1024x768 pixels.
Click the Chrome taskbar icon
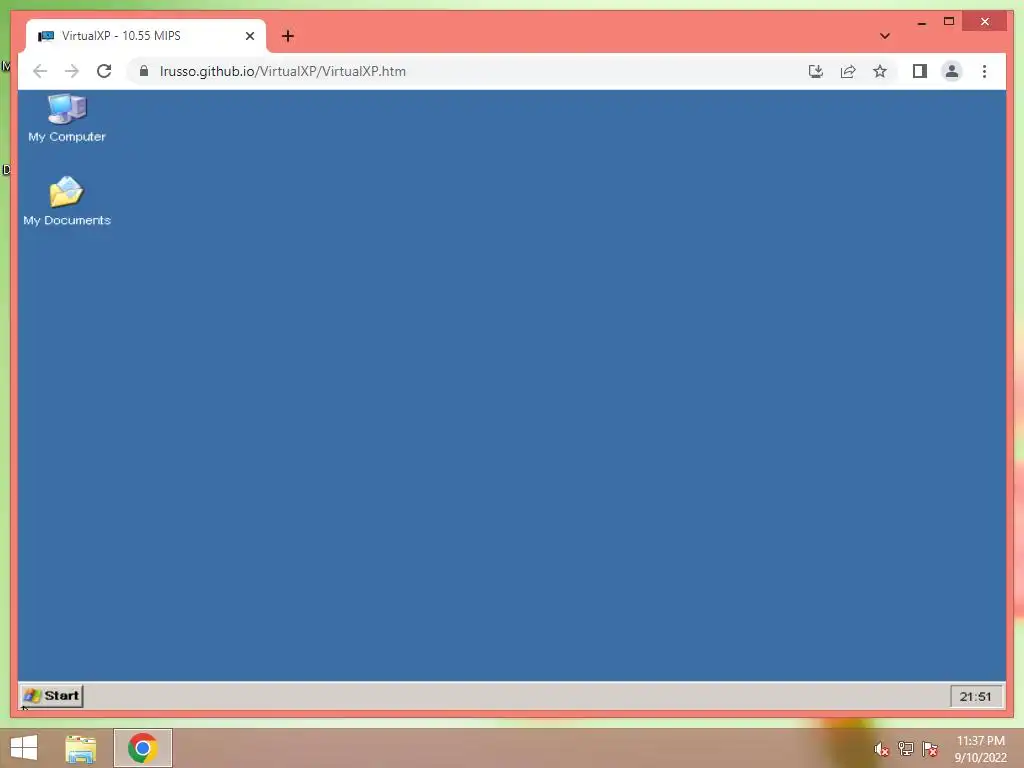[143, 748]
